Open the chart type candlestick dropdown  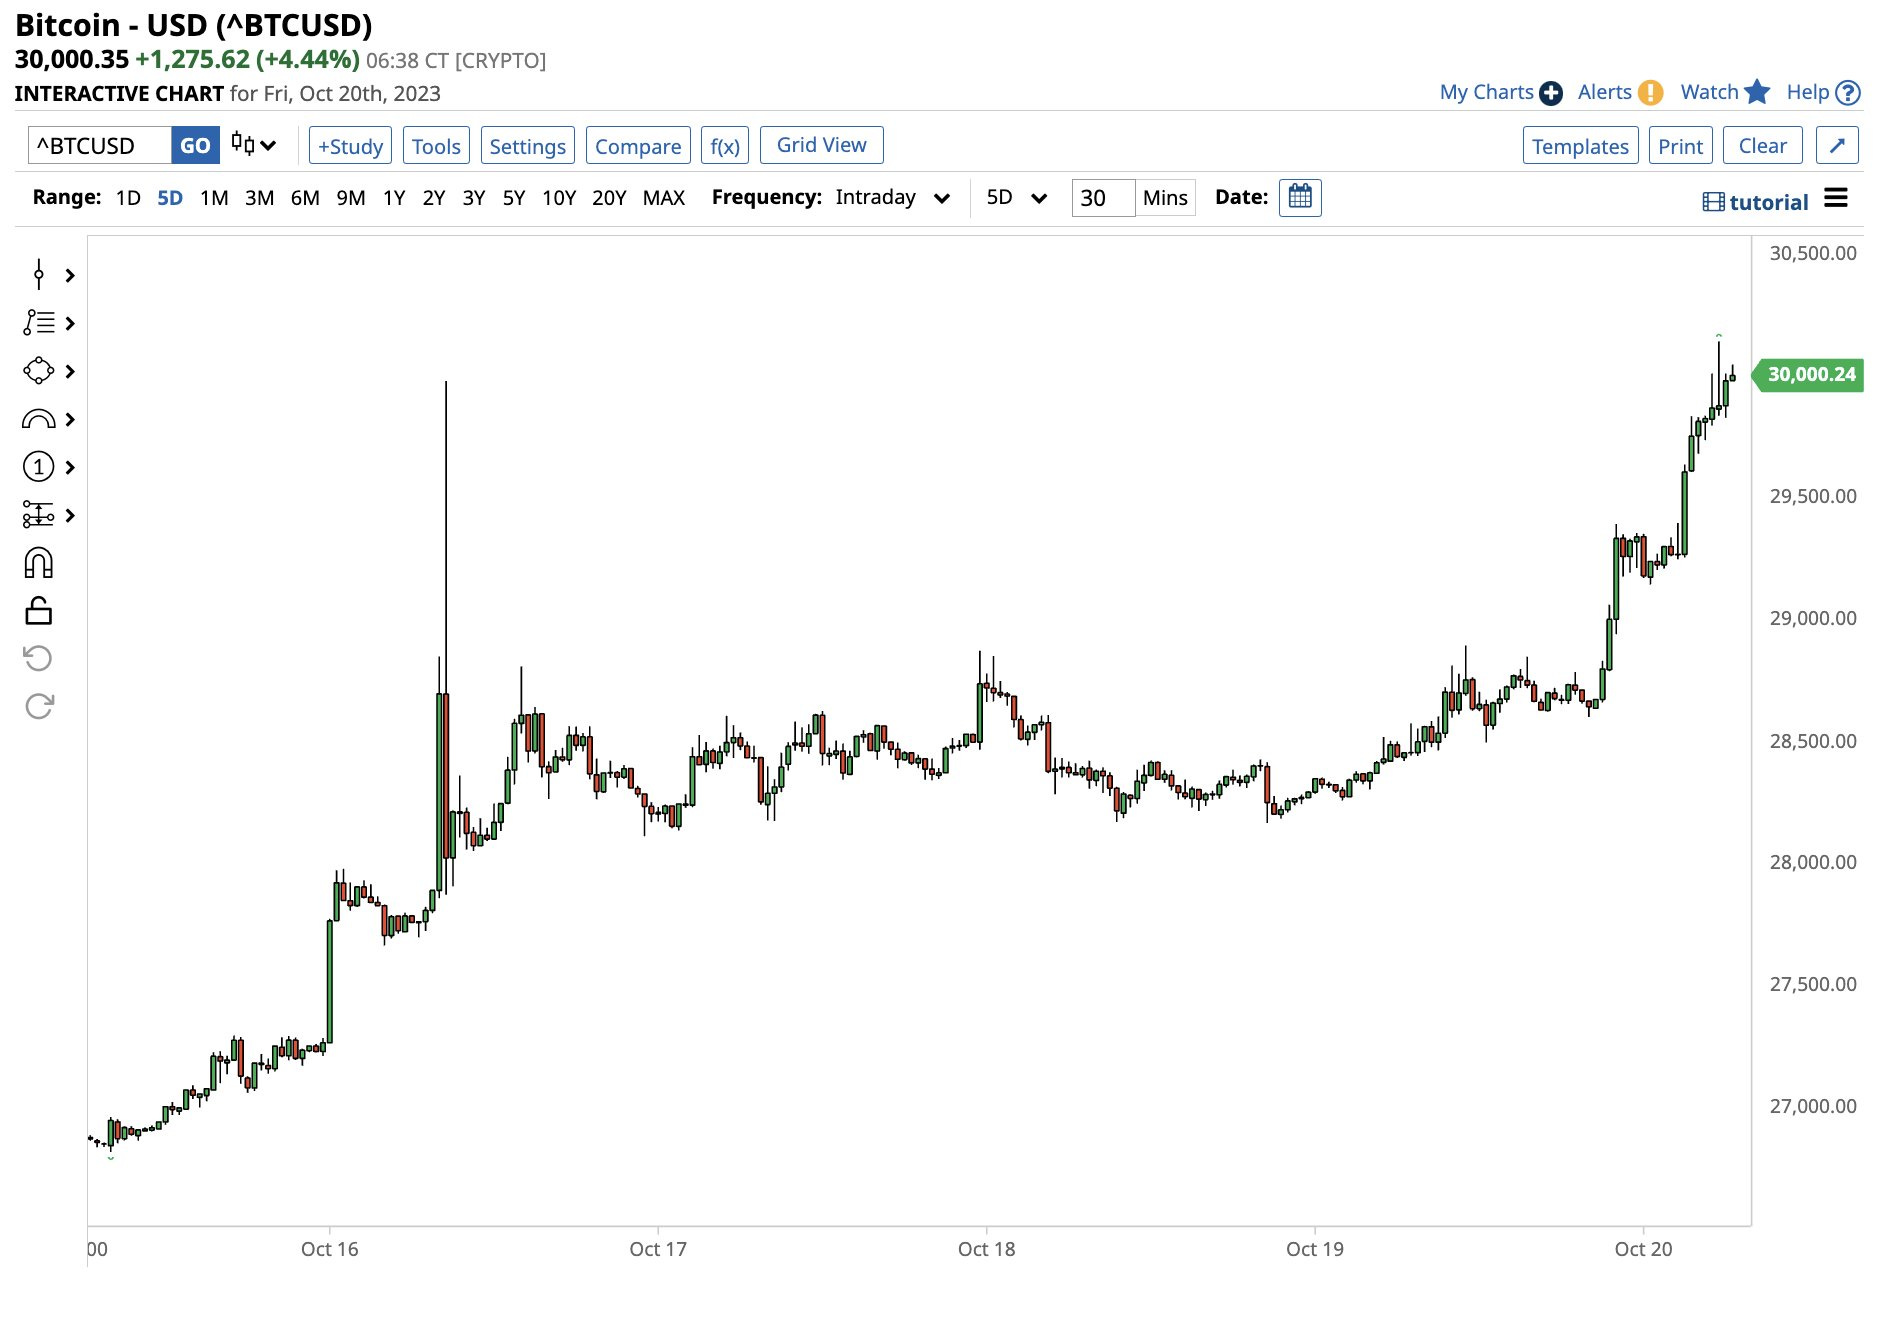click(253, 145)
